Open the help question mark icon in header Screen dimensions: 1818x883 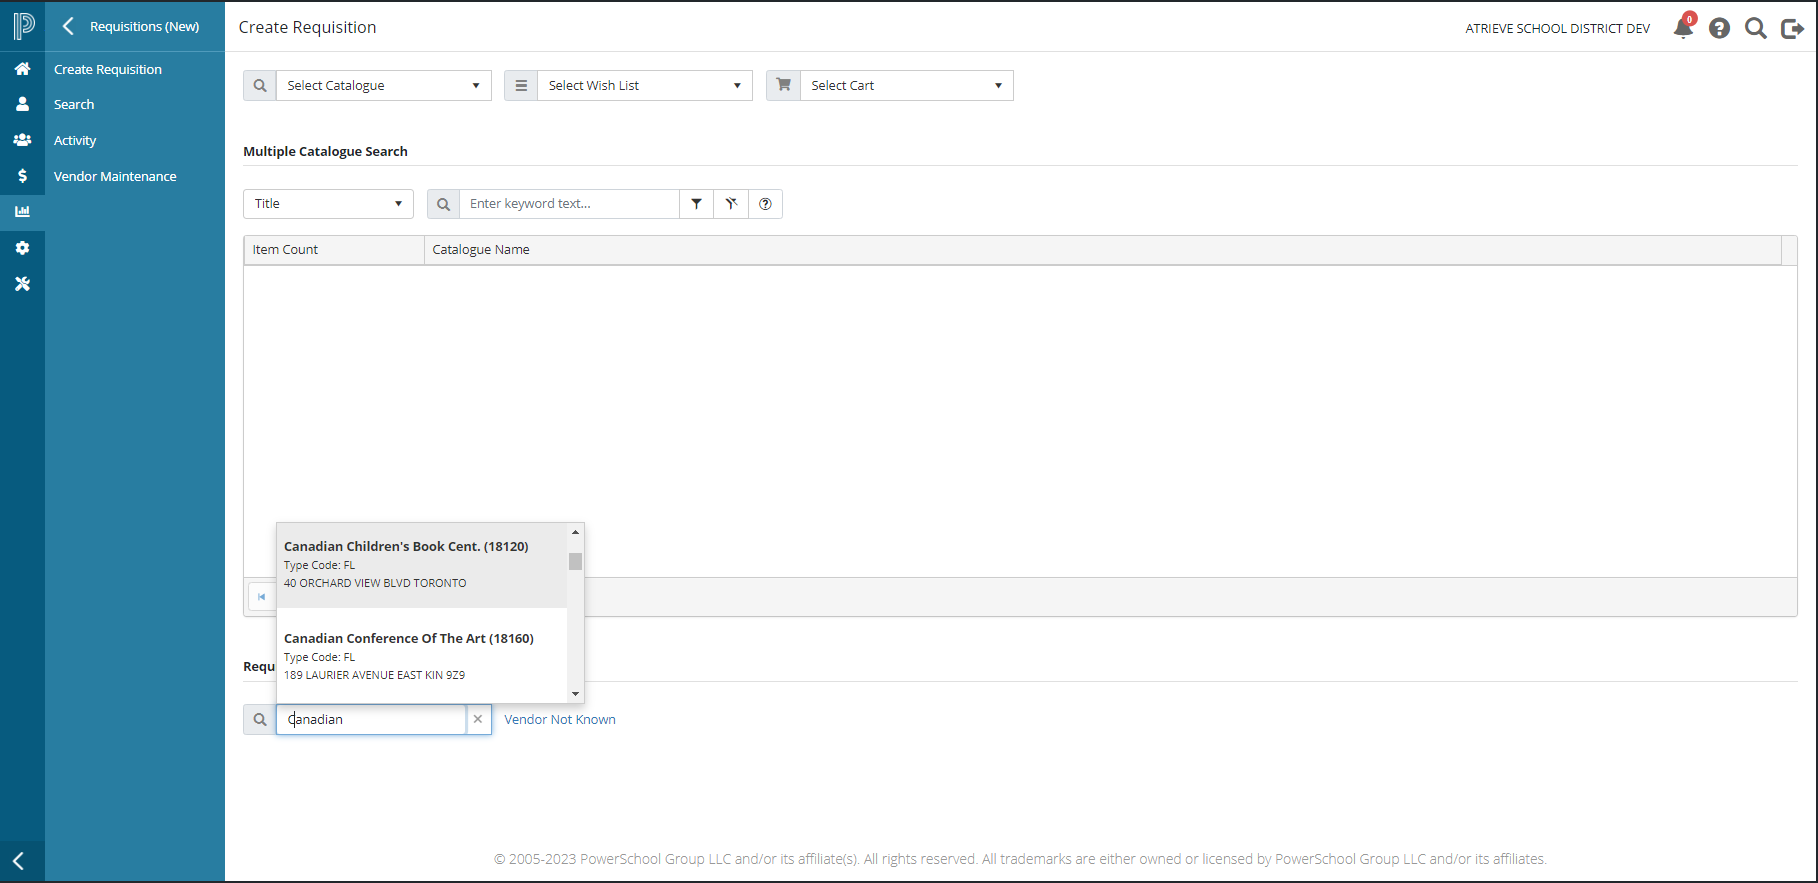click(1719, 28)
